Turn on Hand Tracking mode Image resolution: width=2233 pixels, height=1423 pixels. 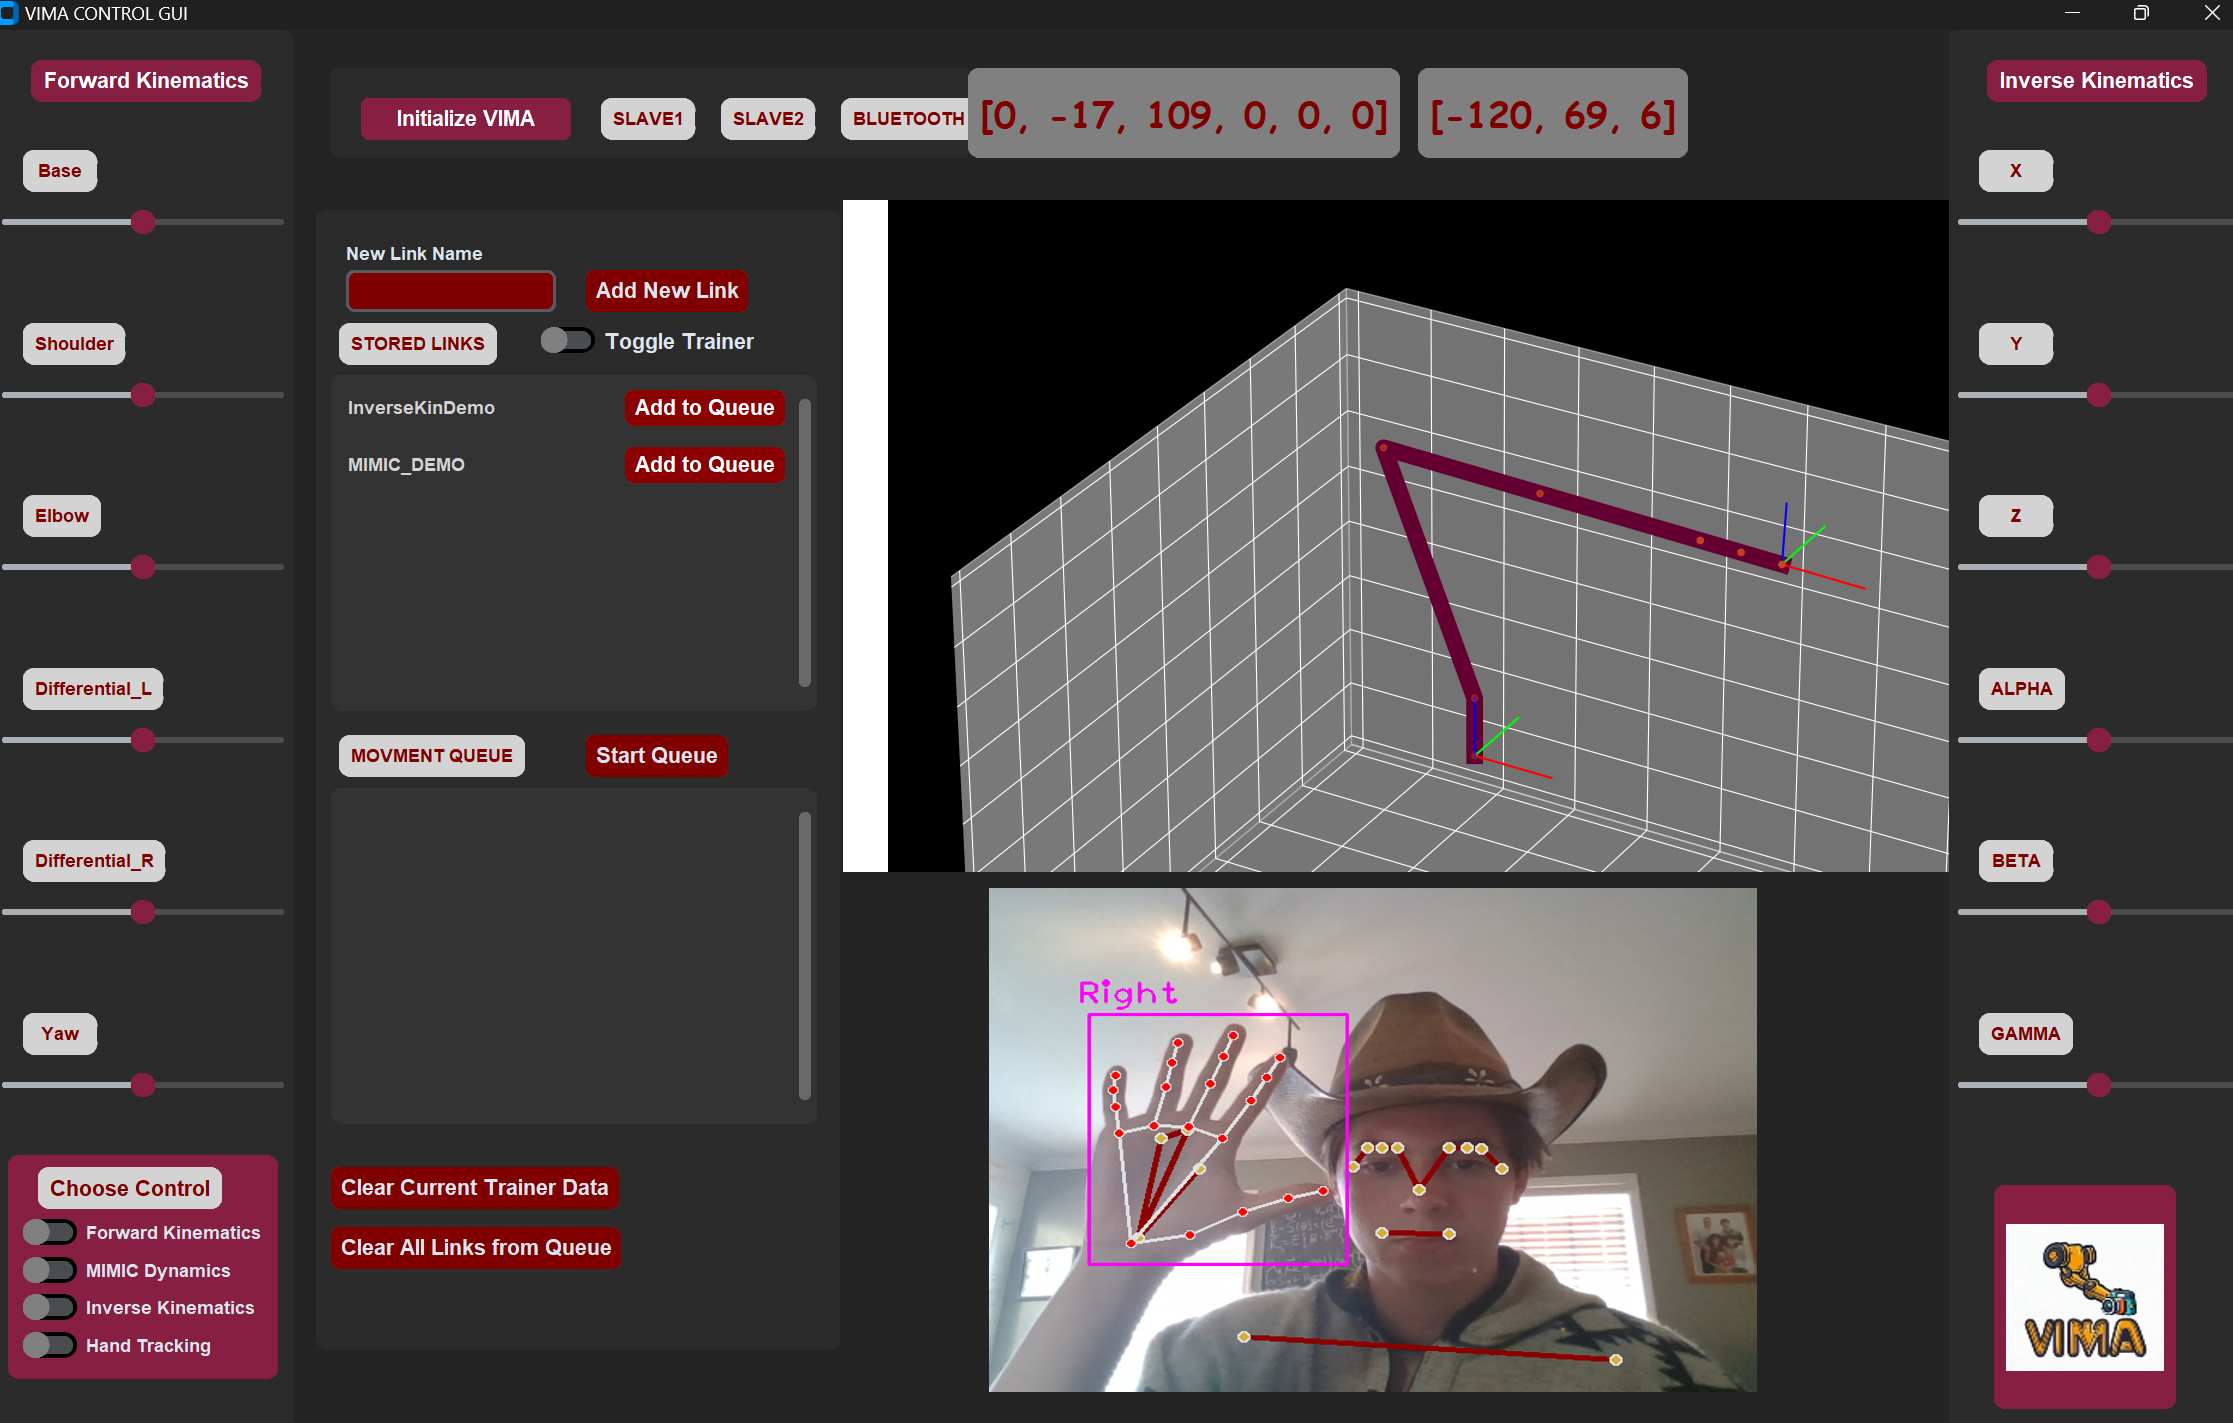49,1345
